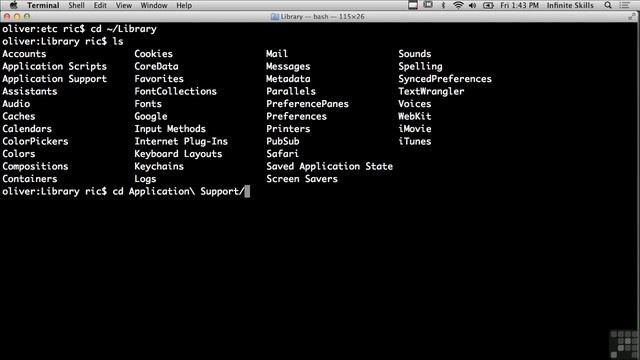Image resolution: width=640 pixels, height=360 pixels.
Task: Click the iTunes entry
Action: [x=415, y=142]
